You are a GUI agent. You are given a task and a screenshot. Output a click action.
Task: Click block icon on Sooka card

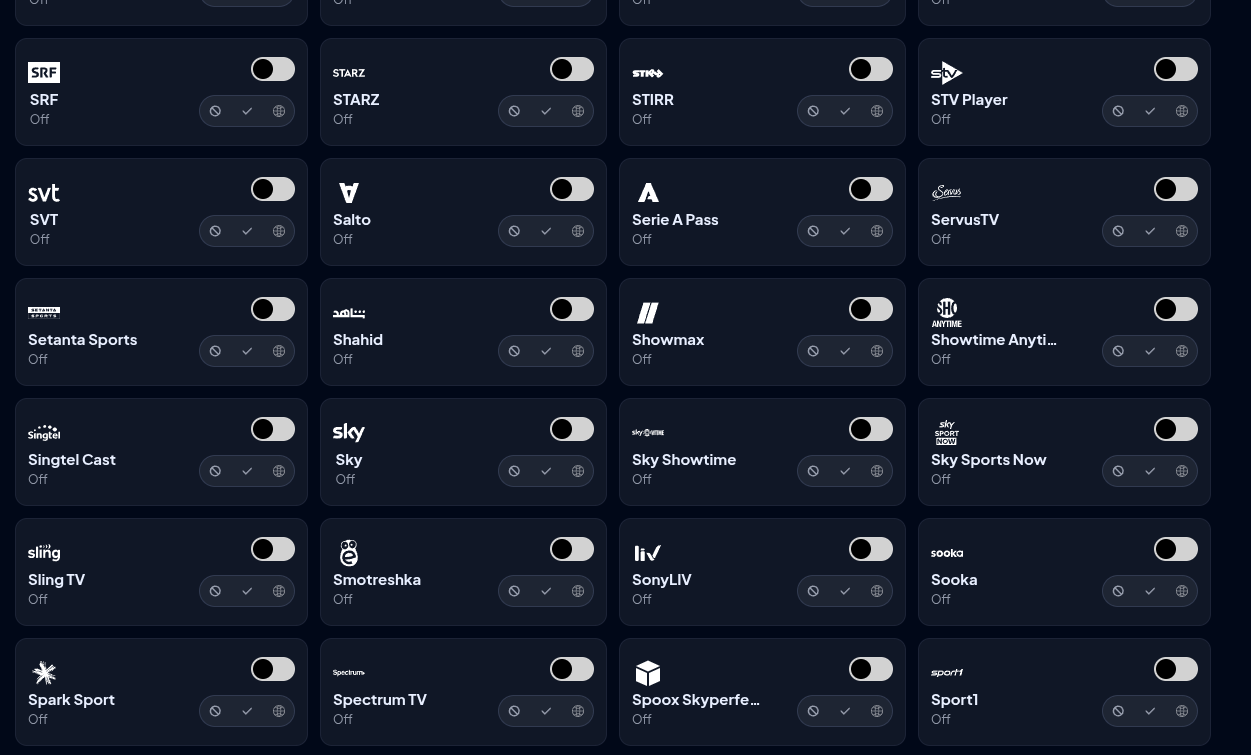click(1118, 591)
